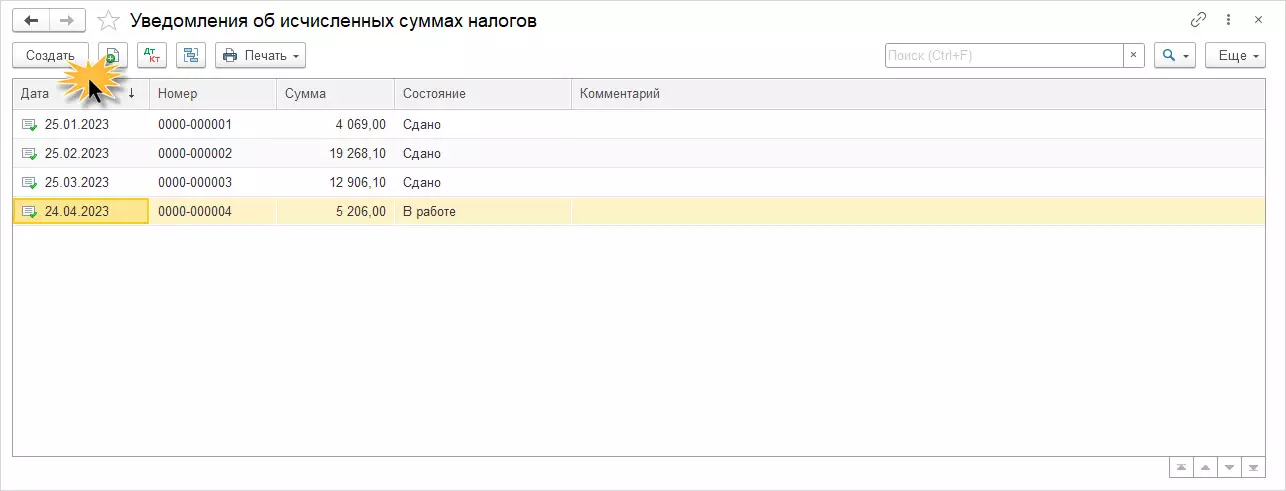This screenshot has width=1286, height=491.
Task: Open the related documents structure icon
Action: click(x=191, y=56)
